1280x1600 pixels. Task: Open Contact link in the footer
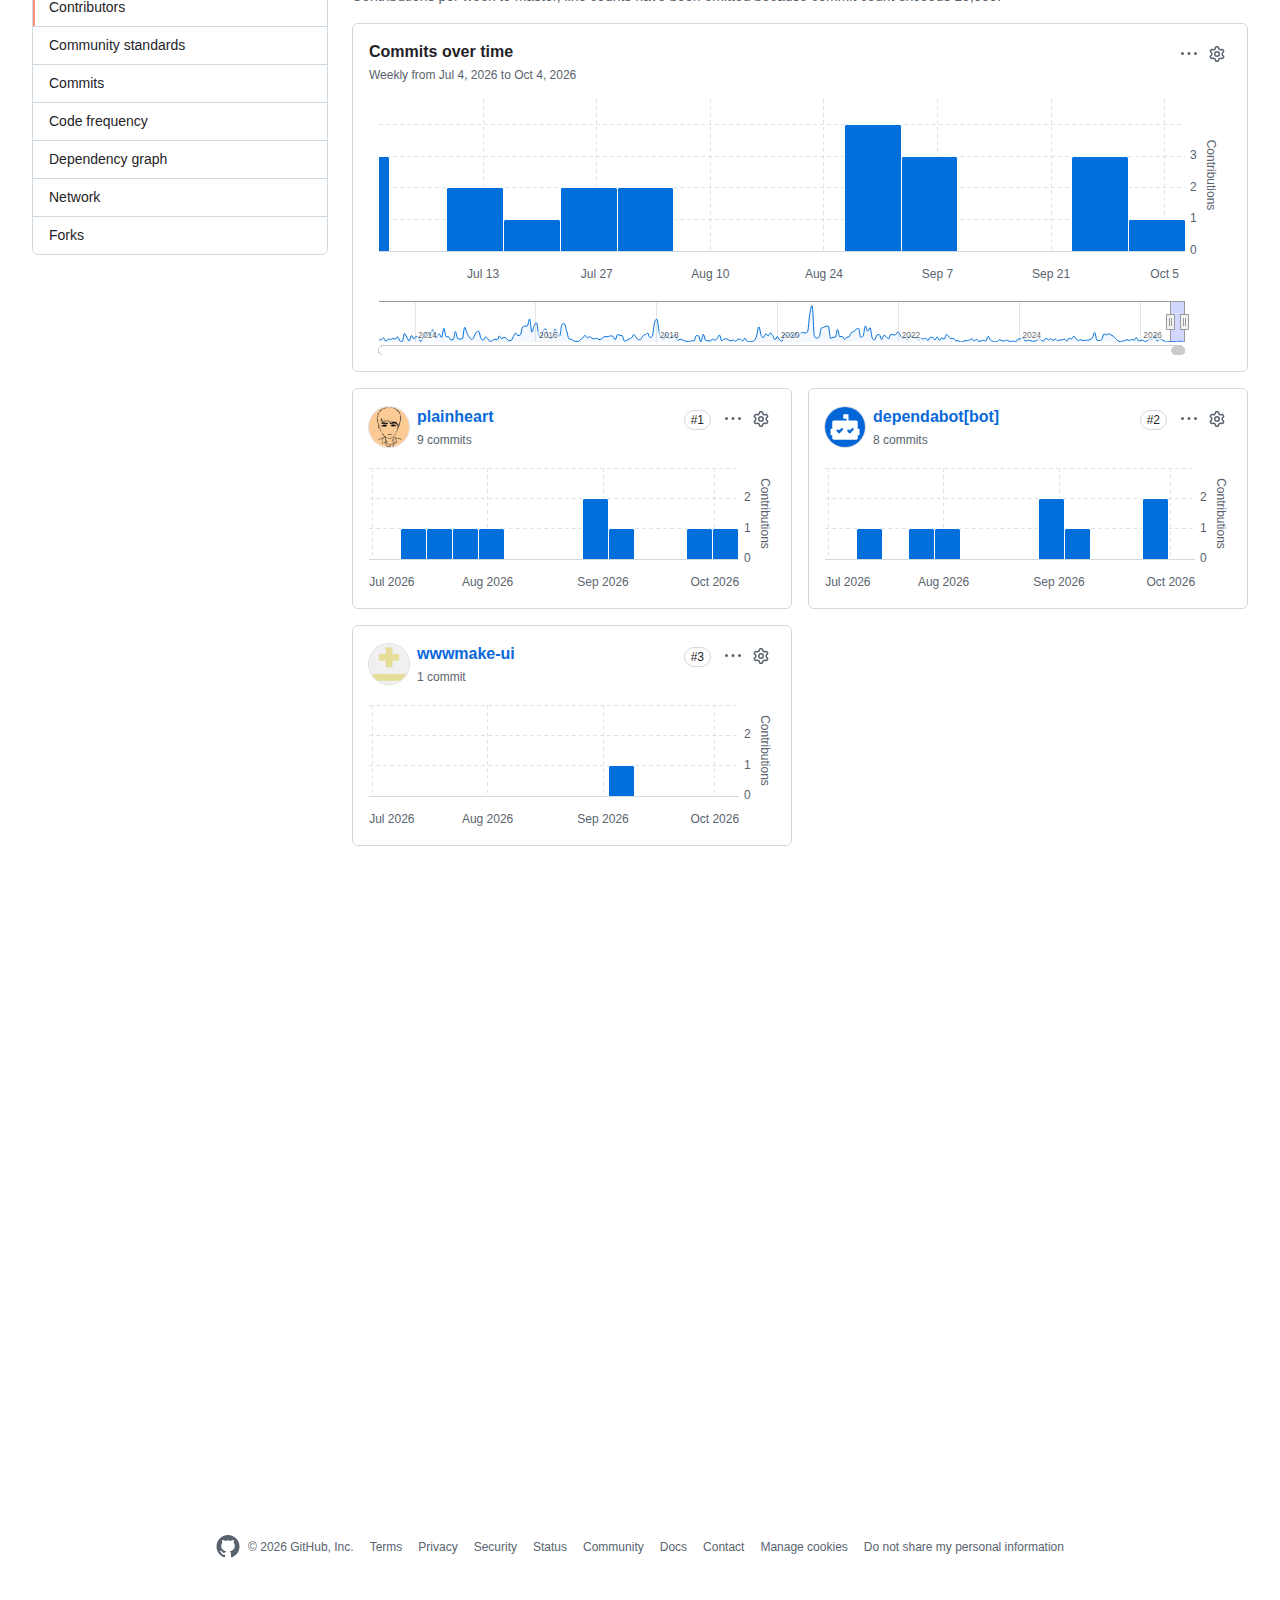point(723,1547)
